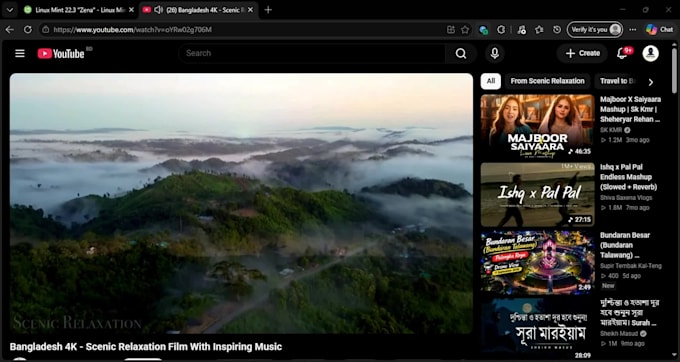
Task: Show more filter chips with right chevron
Action: 650,82
